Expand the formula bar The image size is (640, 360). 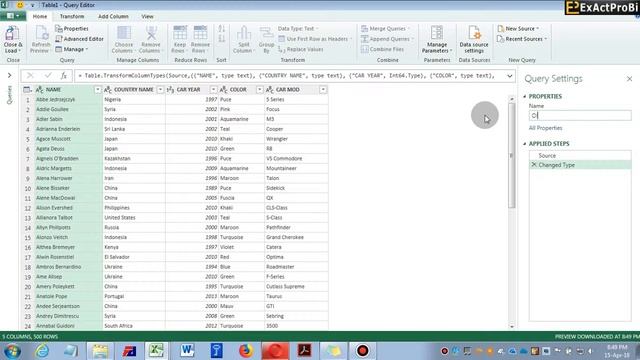[x=510, y=76]
